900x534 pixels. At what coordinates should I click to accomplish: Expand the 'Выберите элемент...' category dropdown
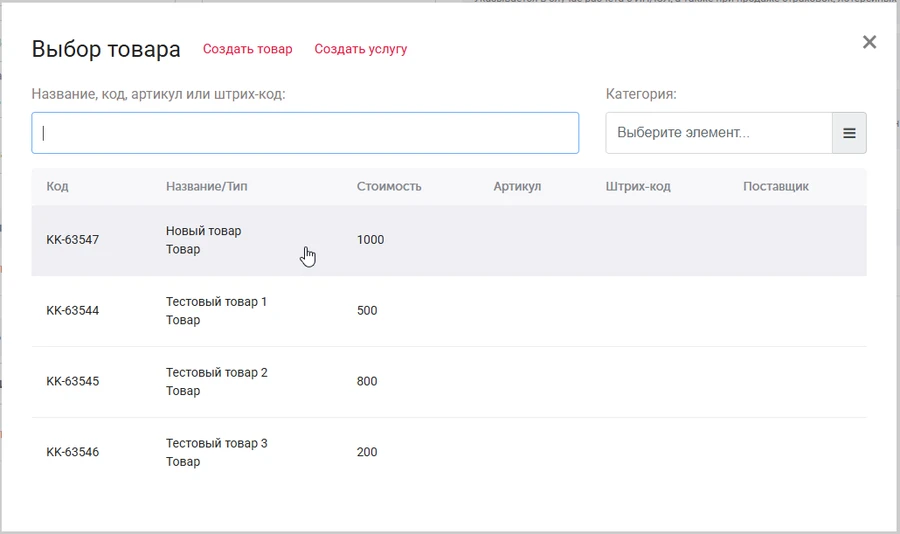pos(718,133)
